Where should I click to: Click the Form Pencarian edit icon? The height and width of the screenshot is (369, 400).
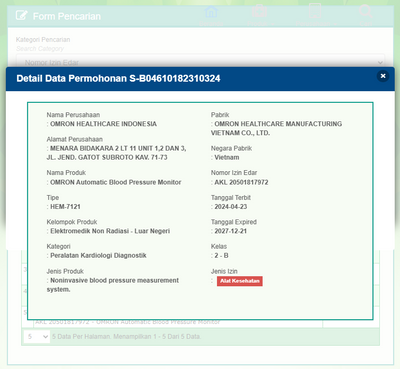22,15
